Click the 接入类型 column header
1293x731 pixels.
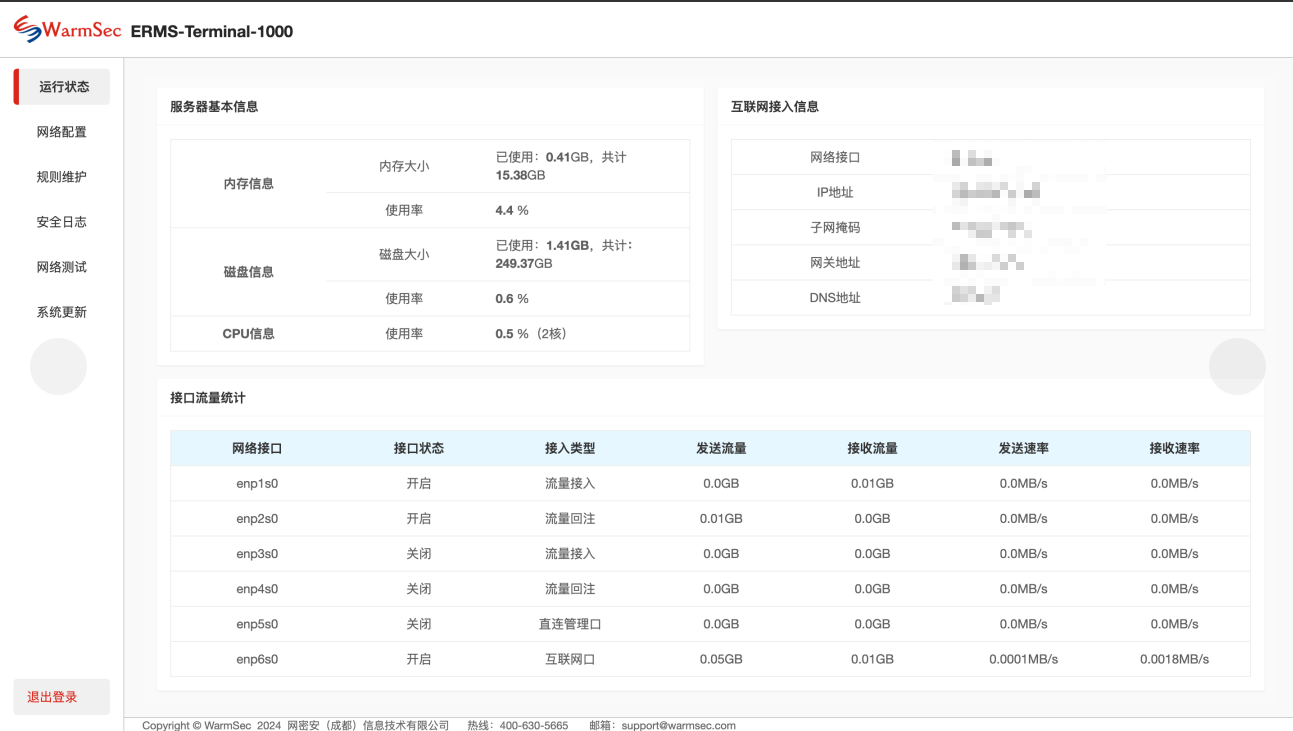click(570, 449)
